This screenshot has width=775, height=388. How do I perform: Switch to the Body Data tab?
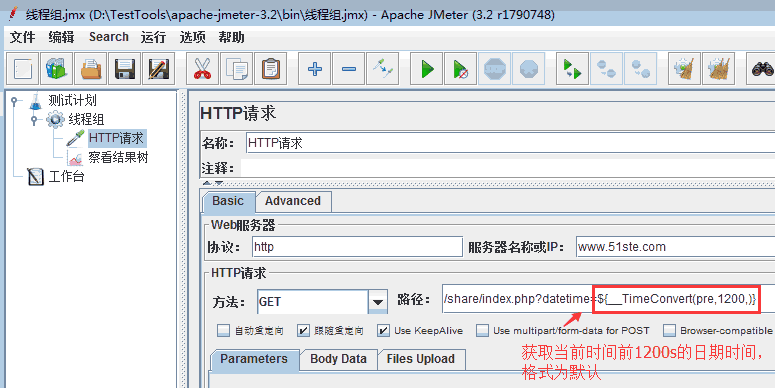(x=339, y=359)
